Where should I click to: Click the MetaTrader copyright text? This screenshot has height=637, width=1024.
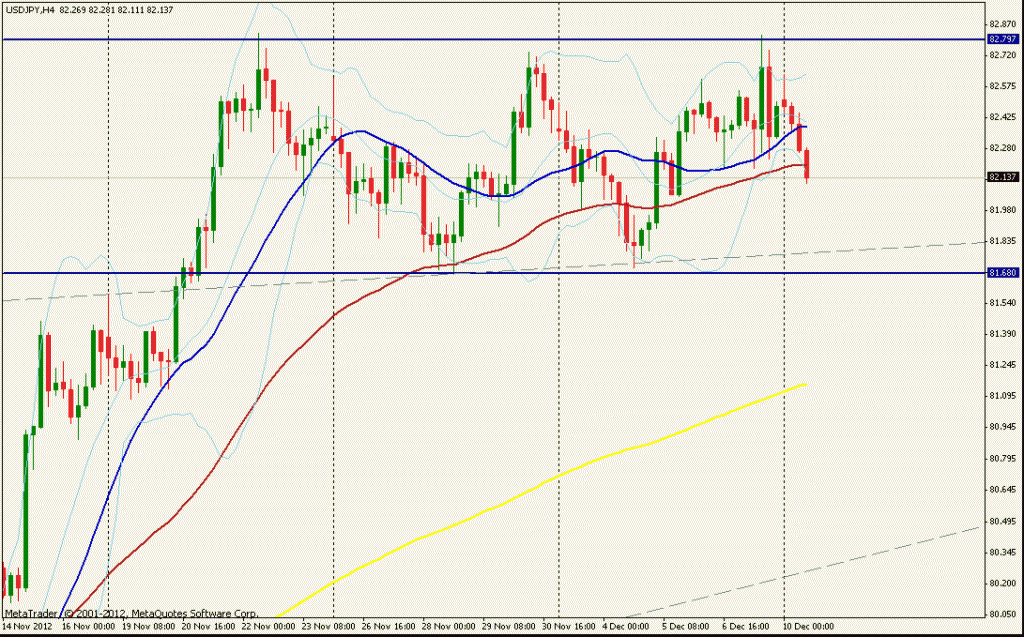(132, 613)
